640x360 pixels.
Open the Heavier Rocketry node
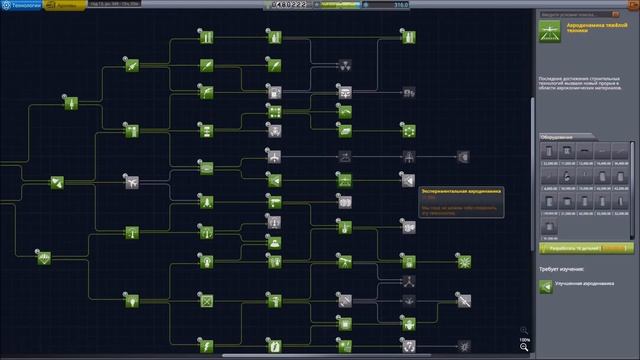point(274,38)
